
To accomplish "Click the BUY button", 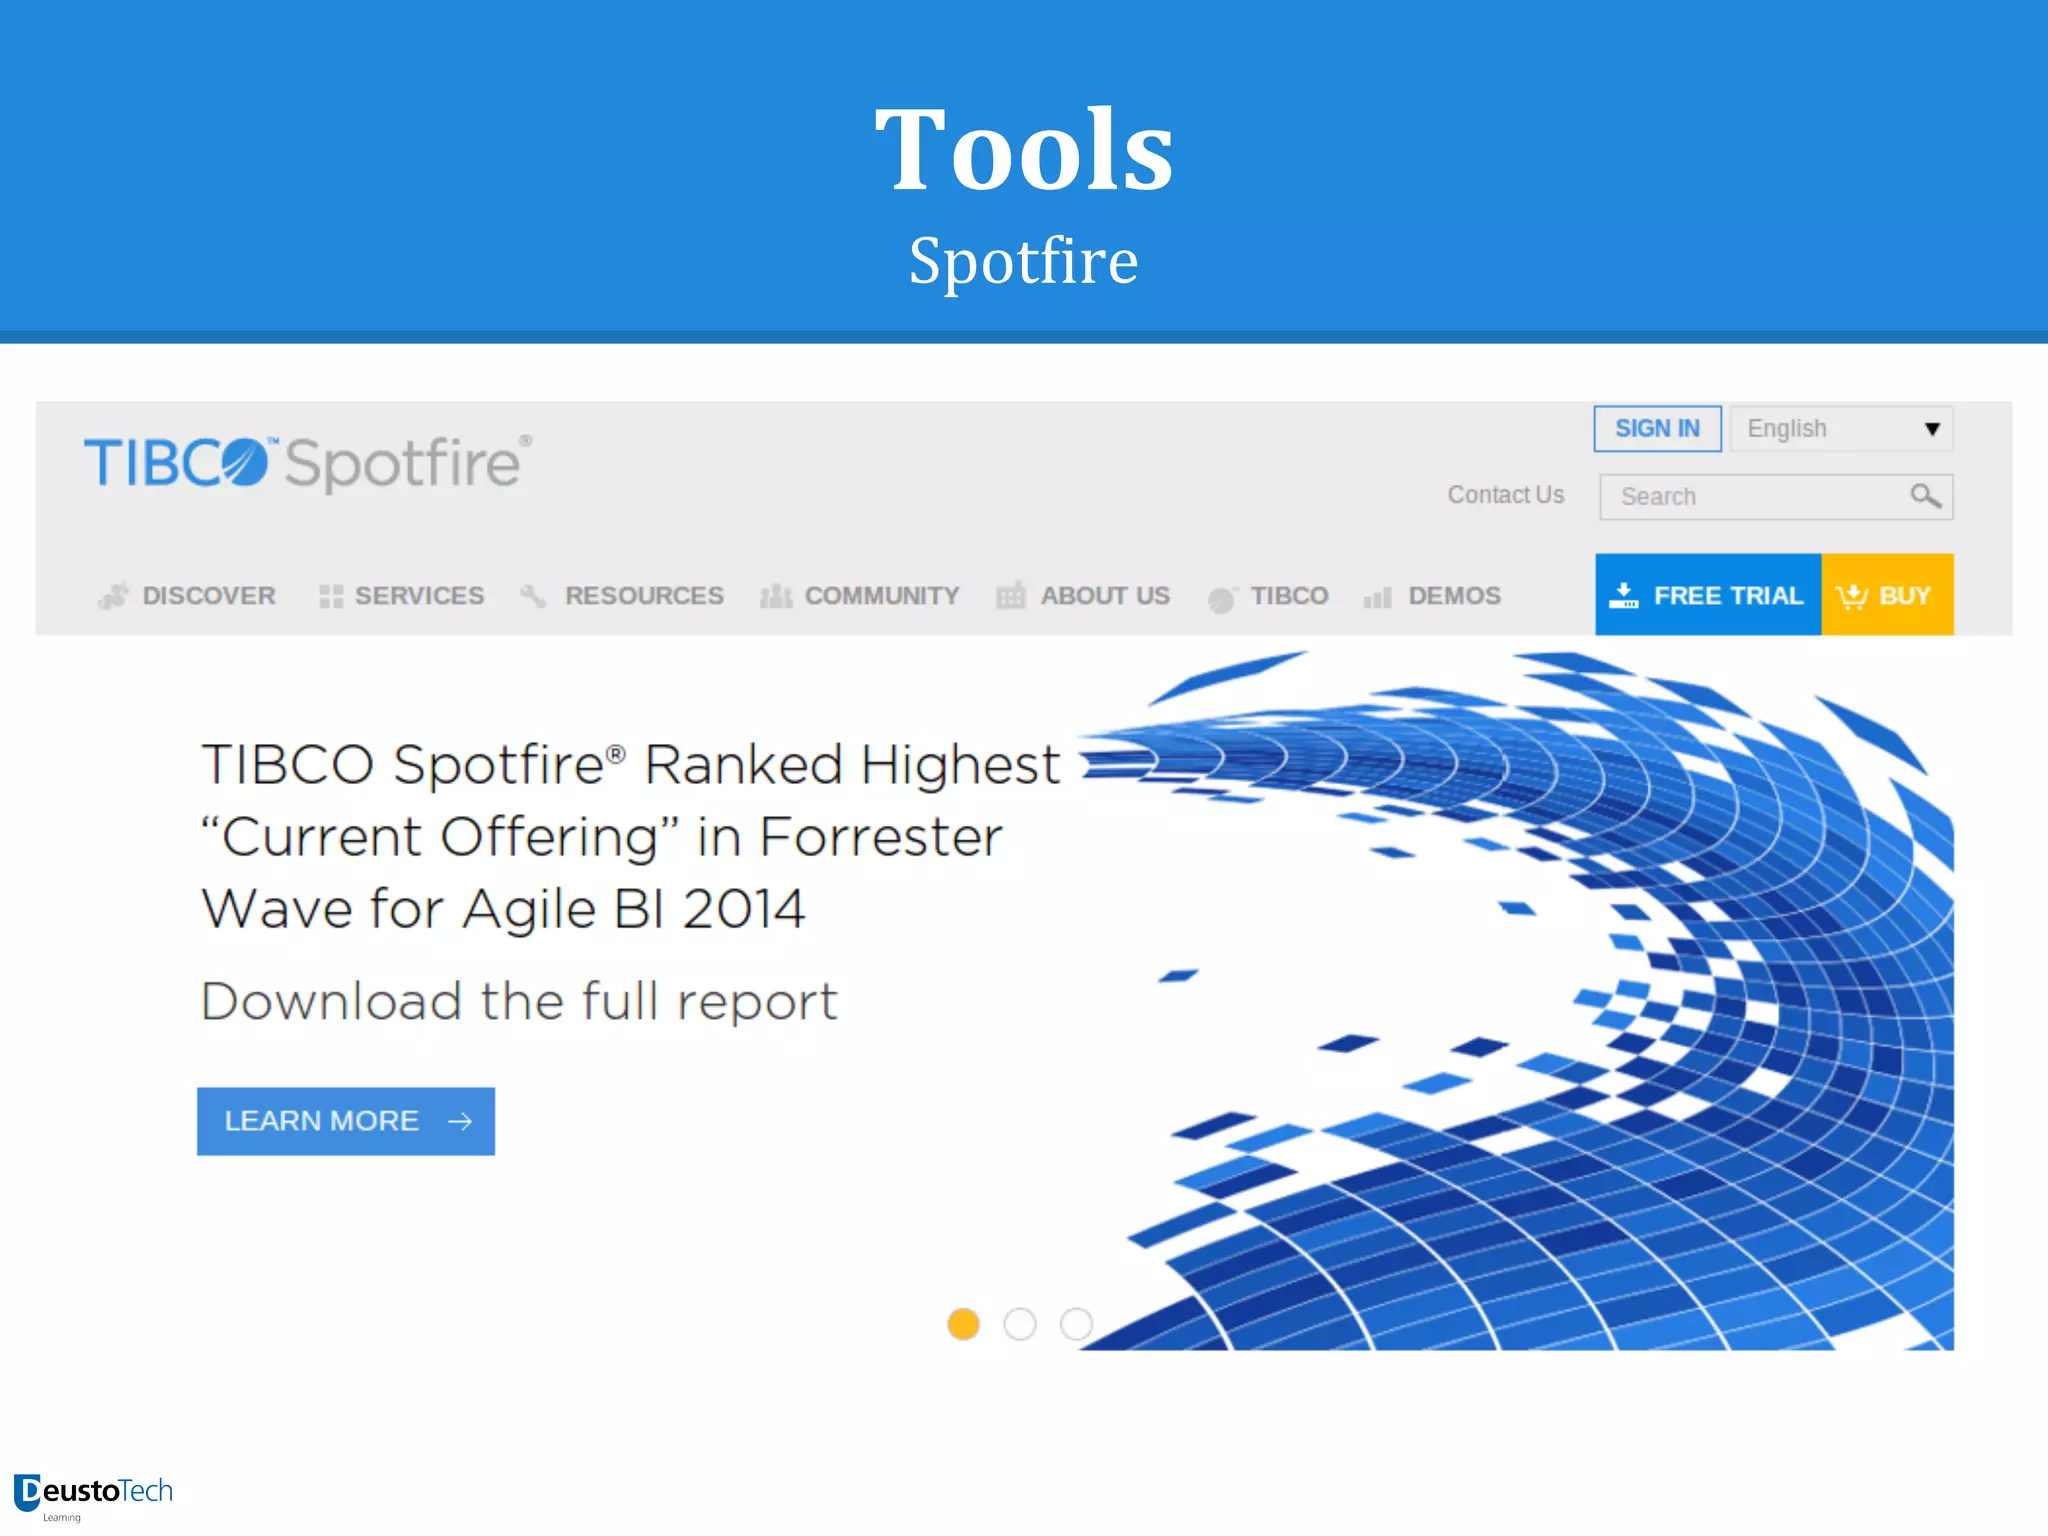I will click(1887, 595).
